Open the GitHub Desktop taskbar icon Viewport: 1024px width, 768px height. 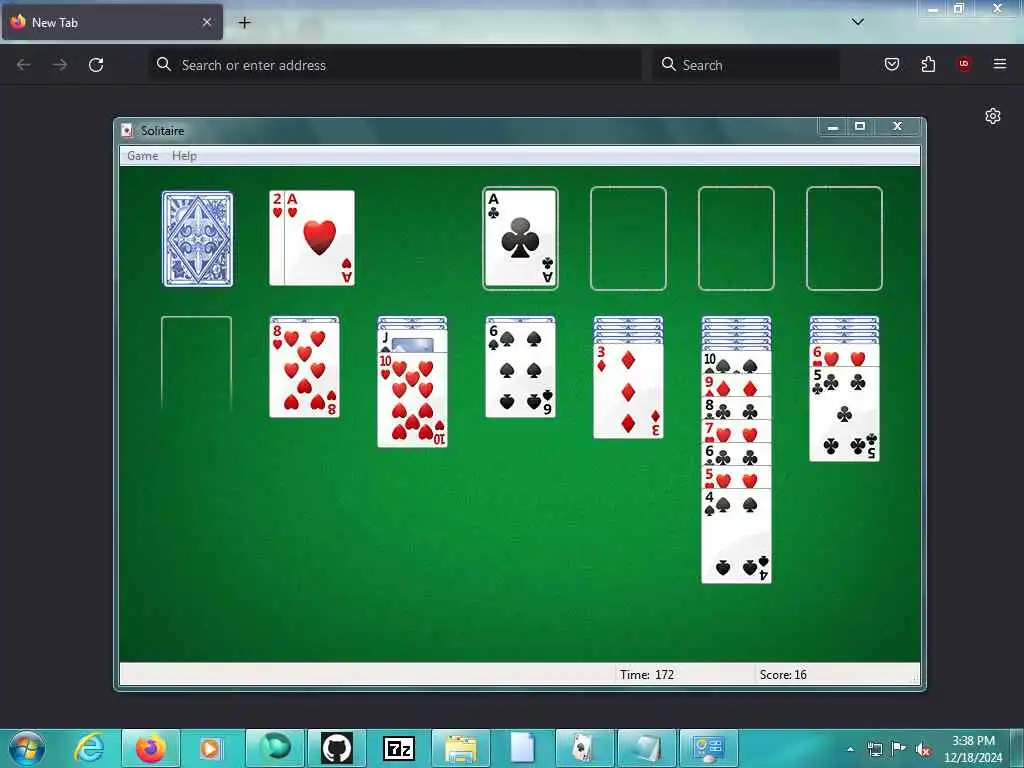336,748
